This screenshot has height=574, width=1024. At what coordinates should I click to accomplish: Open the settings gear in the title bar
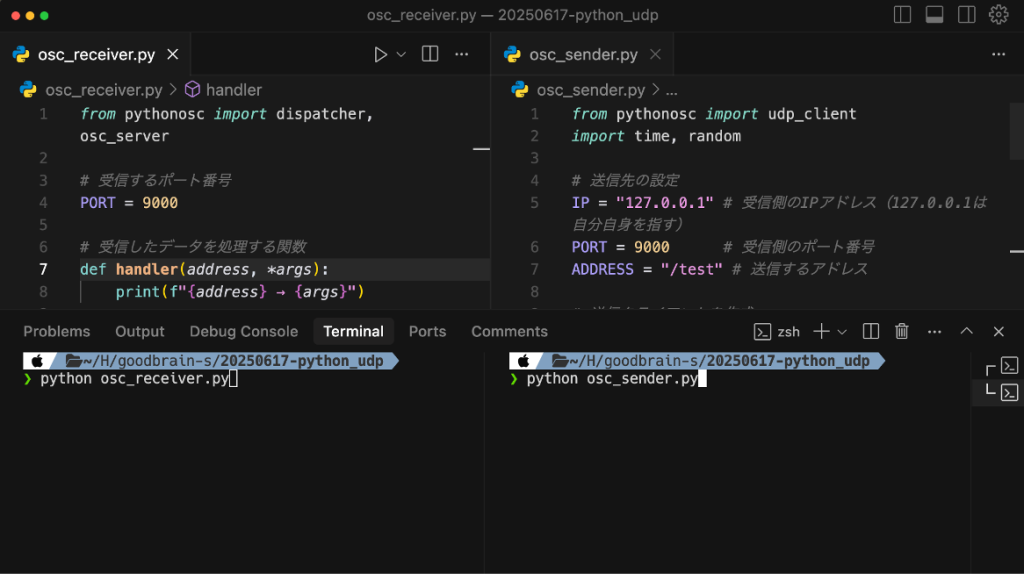click(x=997, y=15)
